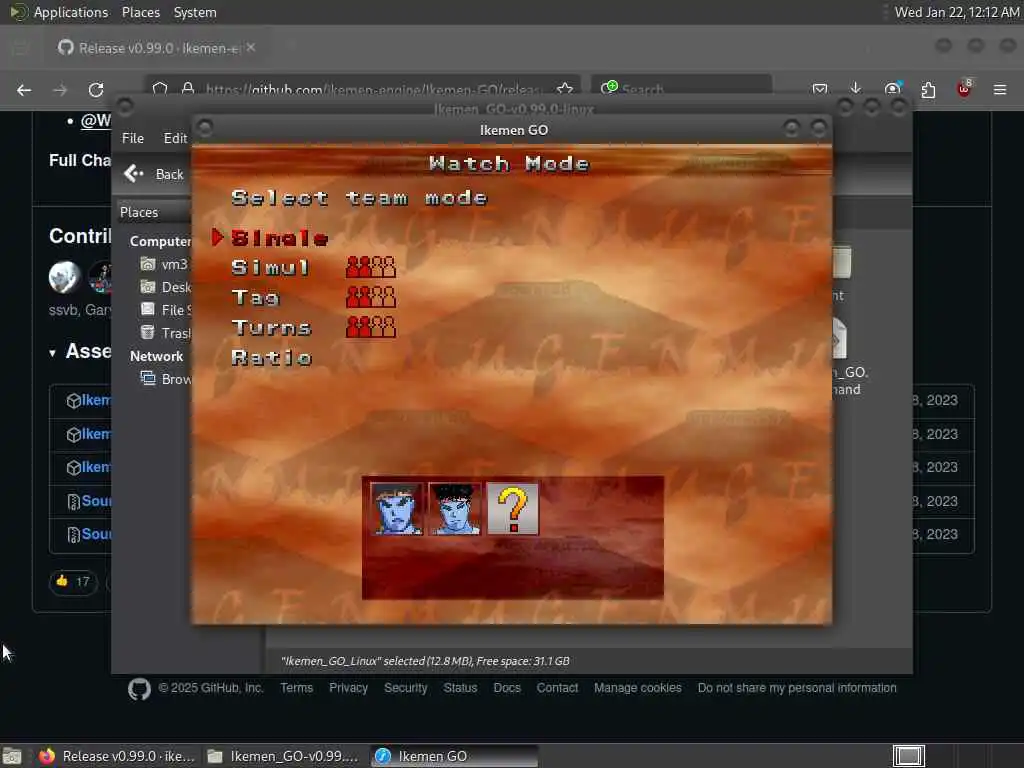Switch to Ikemen_GO-v0.99 folder taskbar entry

pos(282,756)
